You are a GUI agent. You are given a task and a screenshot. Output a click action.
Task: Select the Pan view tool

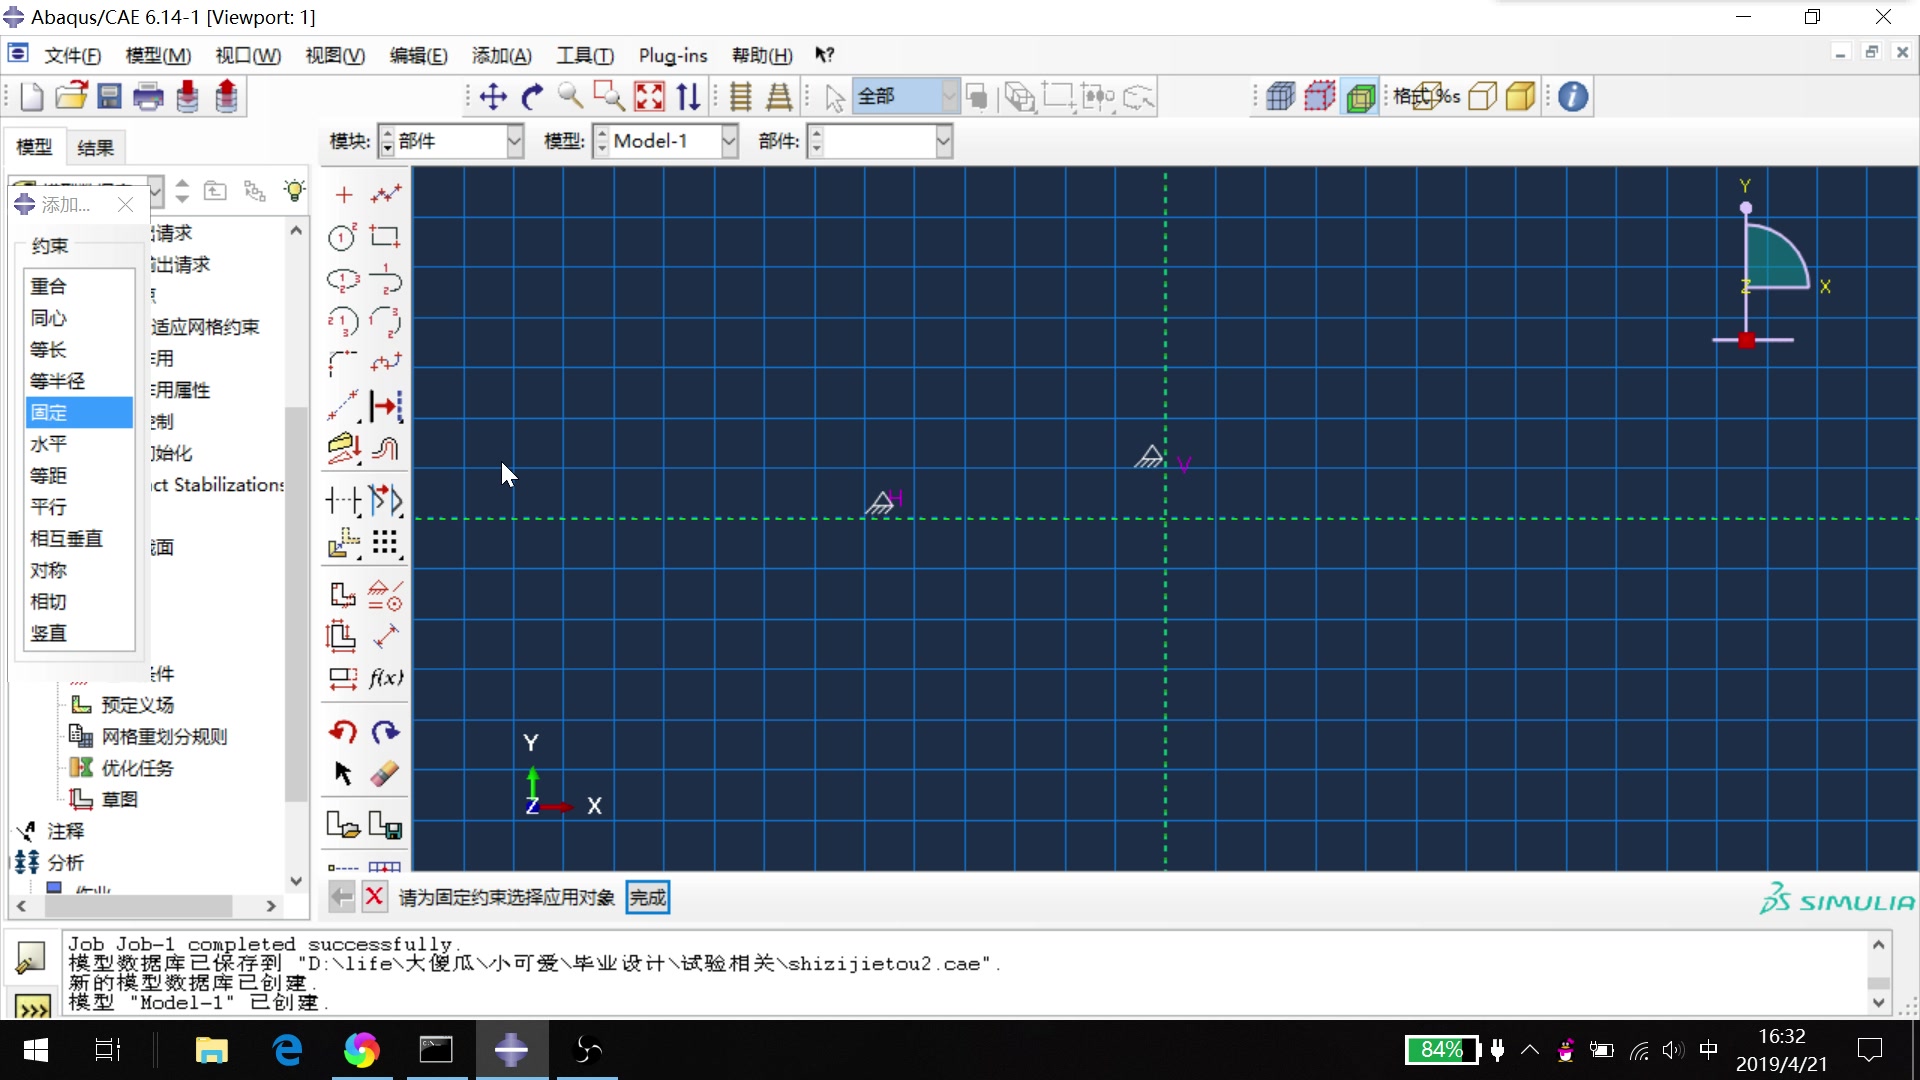pos(493,97)
